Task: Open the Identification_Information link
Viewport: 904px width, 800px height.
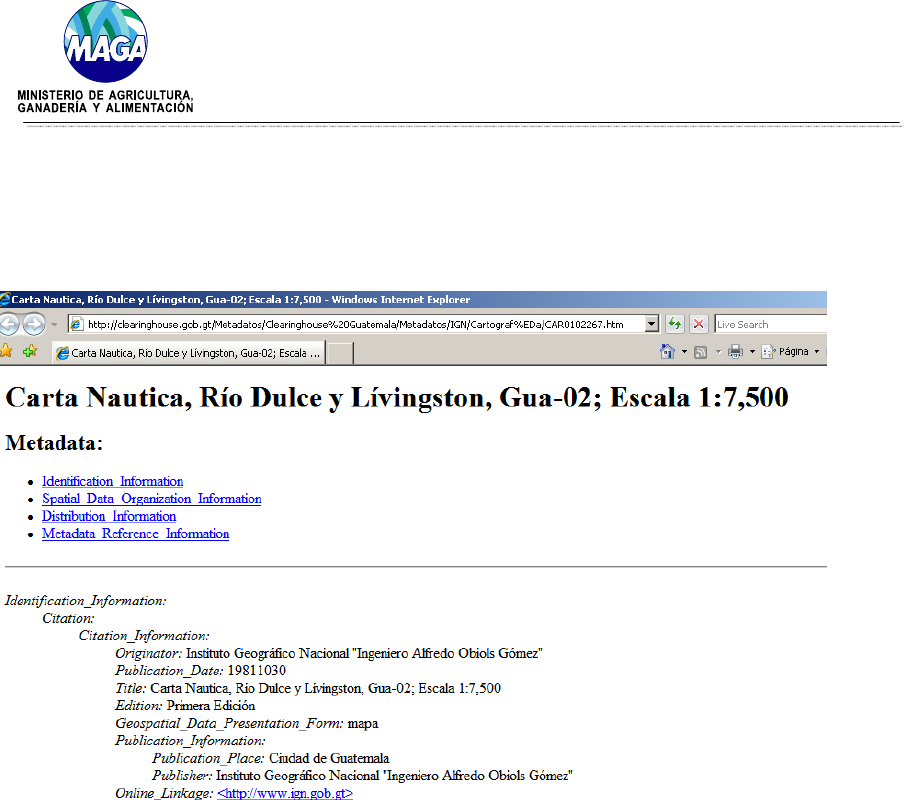Action: pyautogui.click(x=112, y=481)
